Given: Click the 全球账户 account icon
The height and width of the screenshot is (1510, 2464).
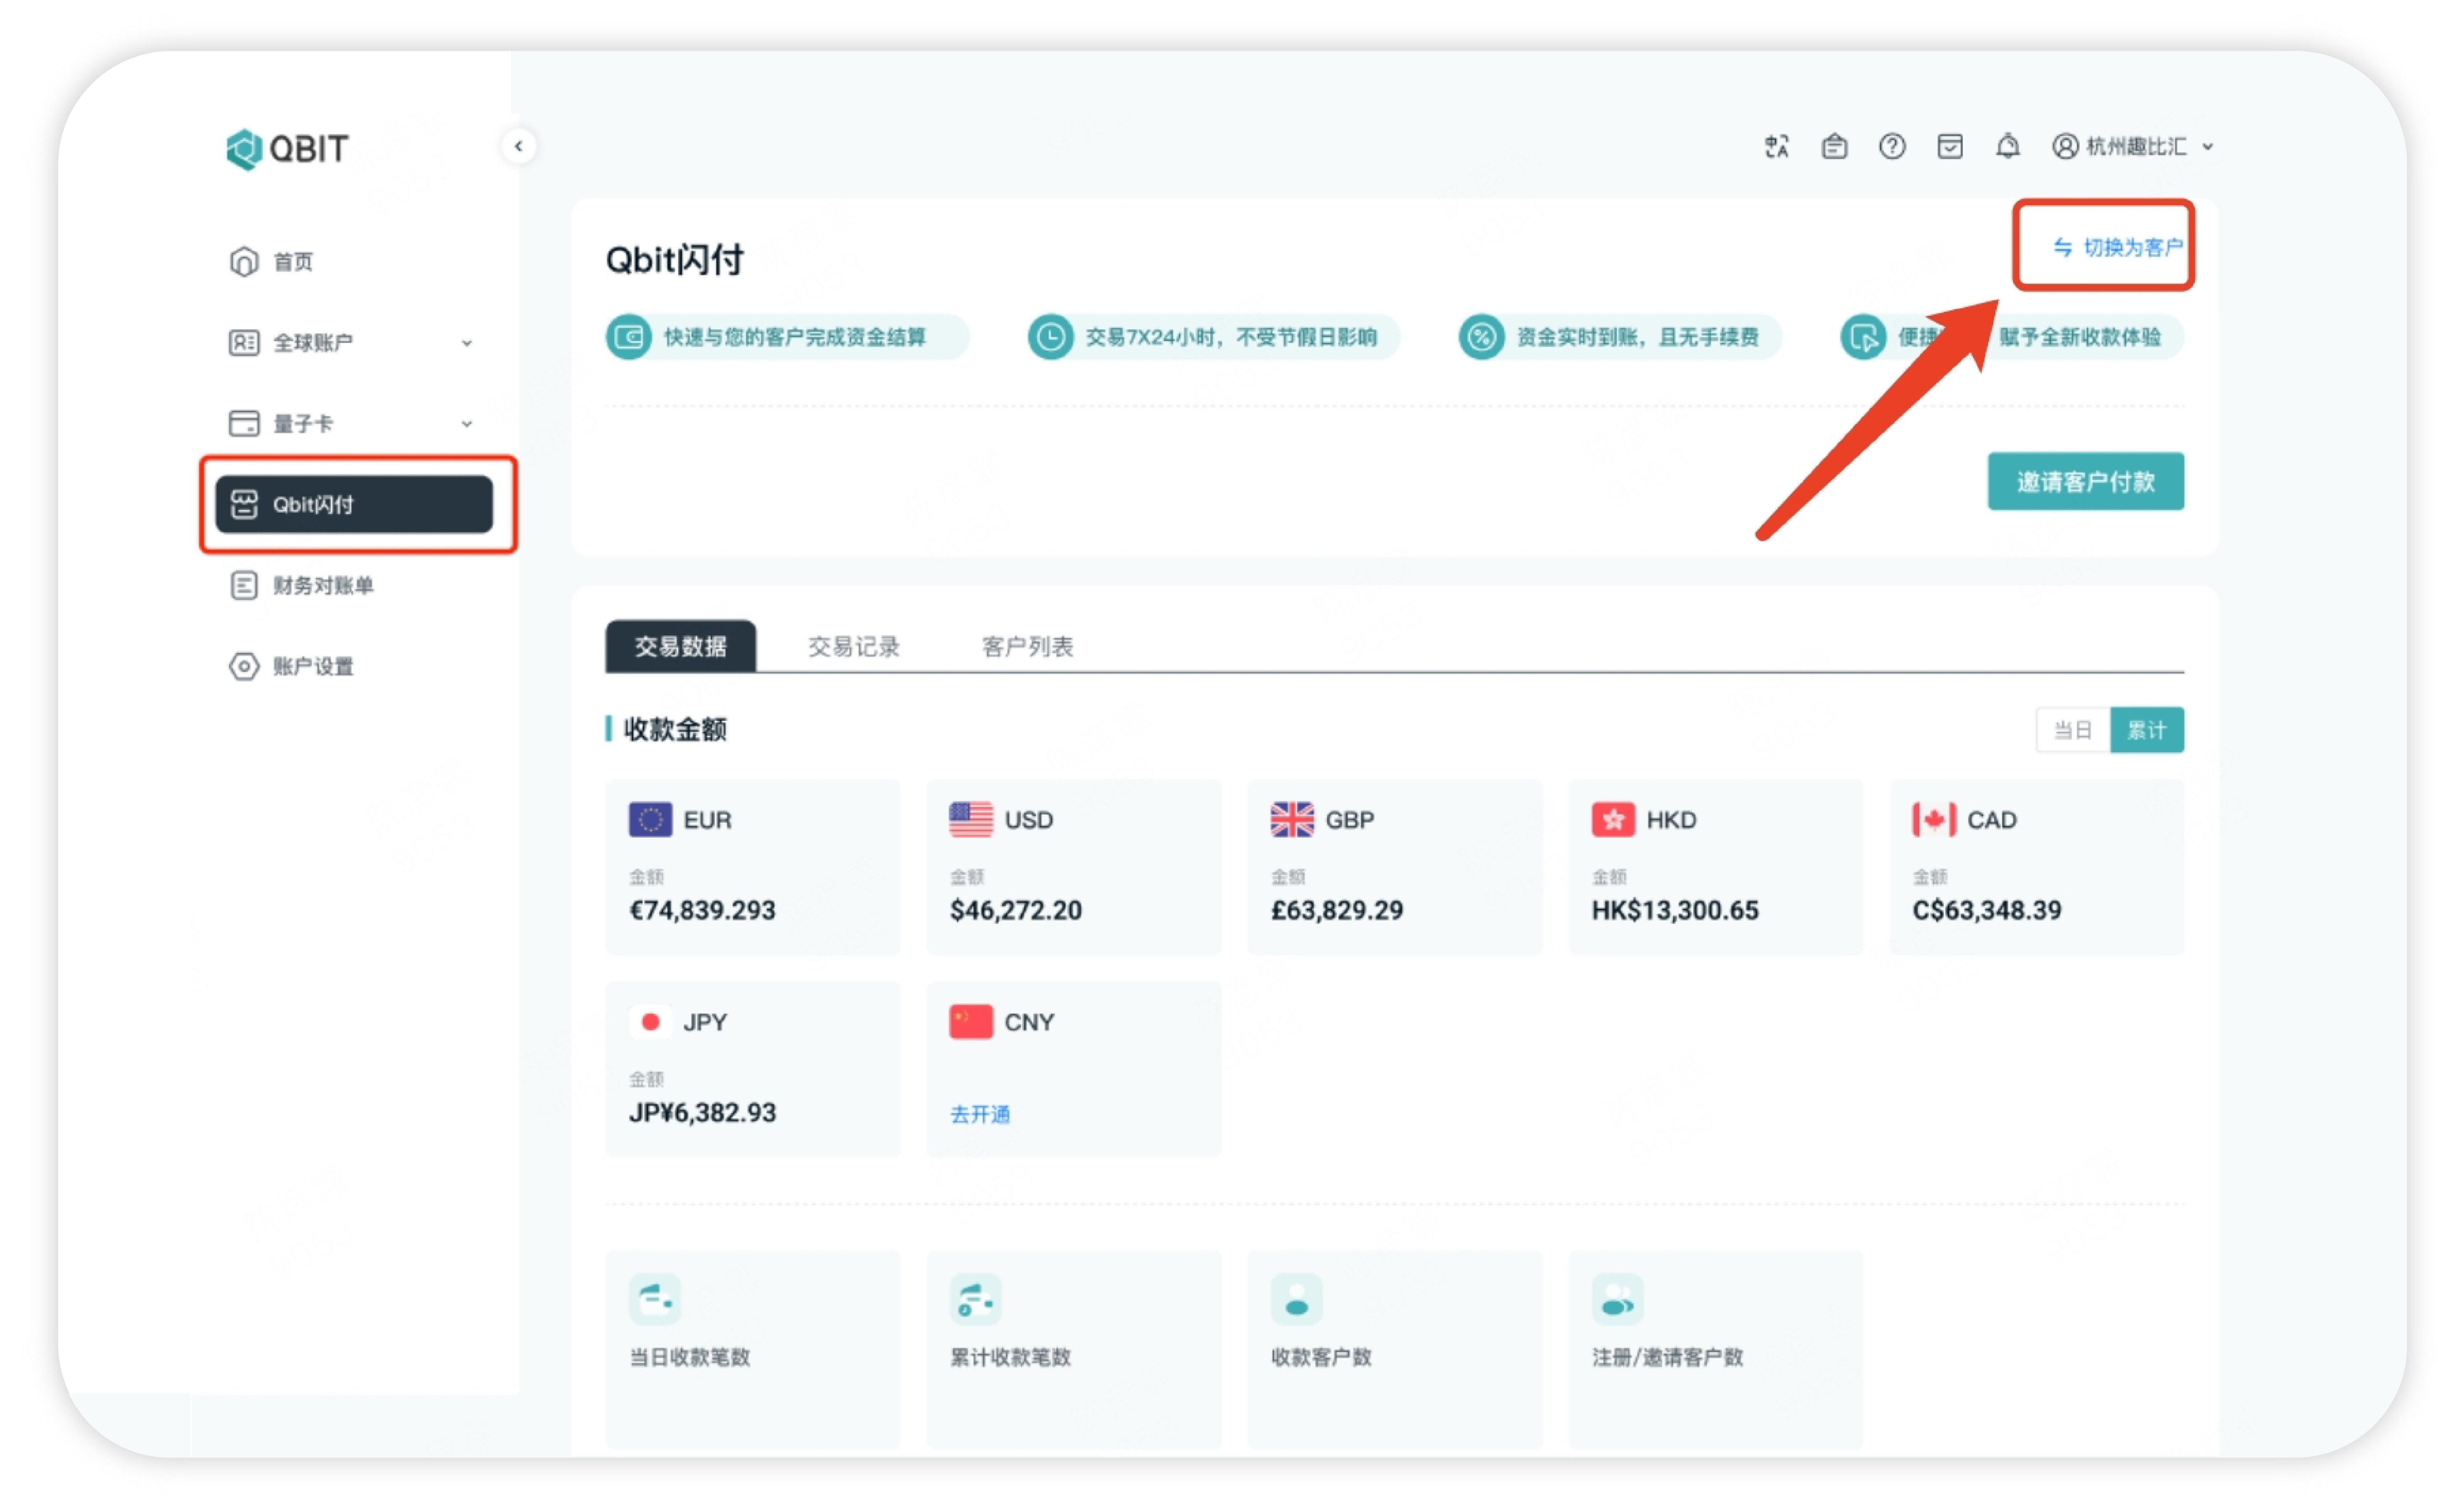Looking at the screenshot, I should pyautogui.click(x=245, y=343).
